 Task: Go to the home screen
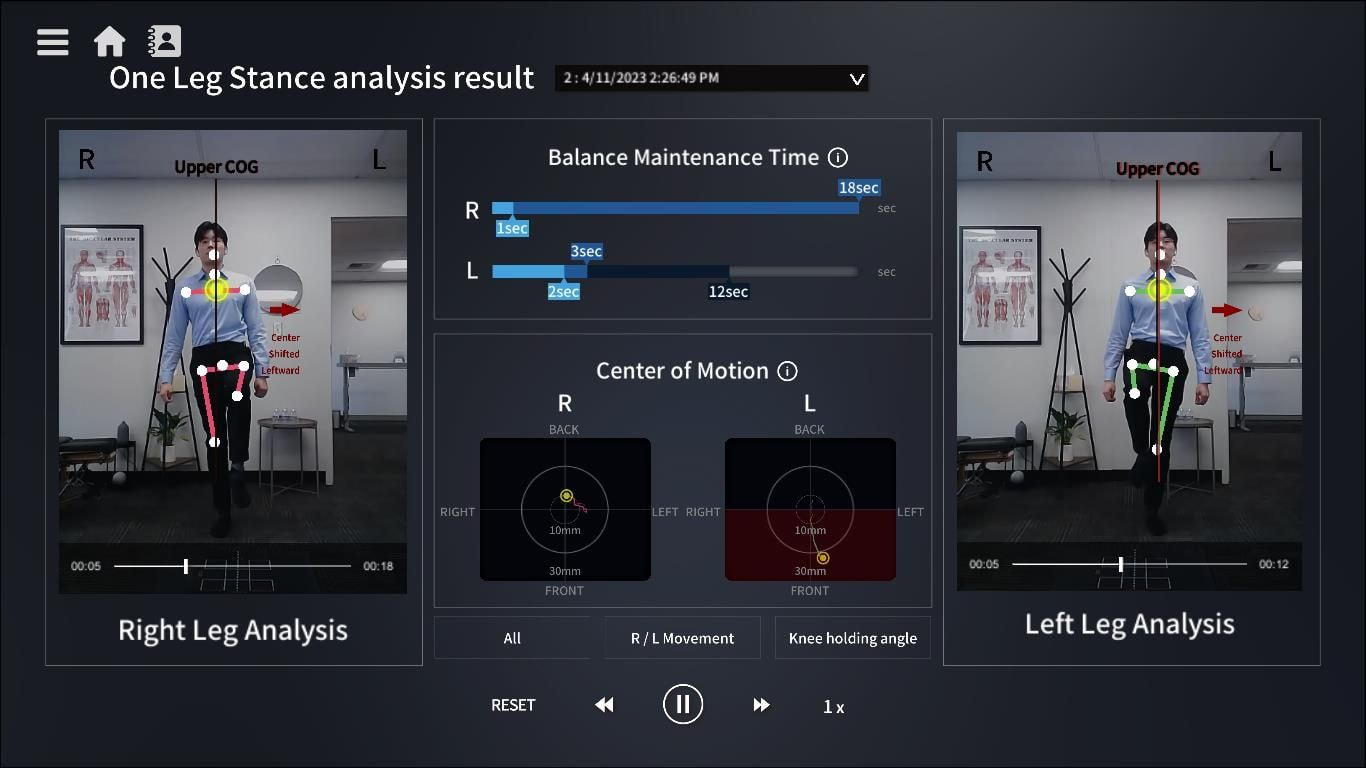(x=110, y=41)
